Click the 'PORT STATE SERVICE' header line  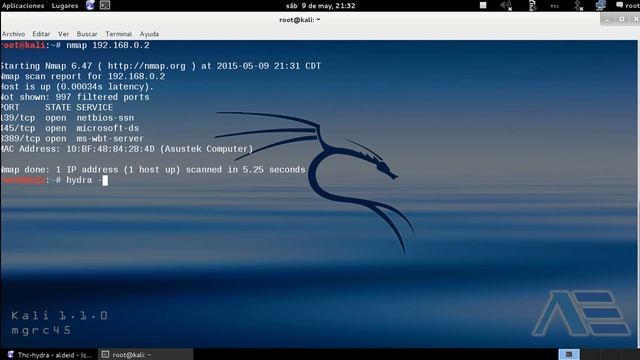pyautogui.click(x=57, y=107)
